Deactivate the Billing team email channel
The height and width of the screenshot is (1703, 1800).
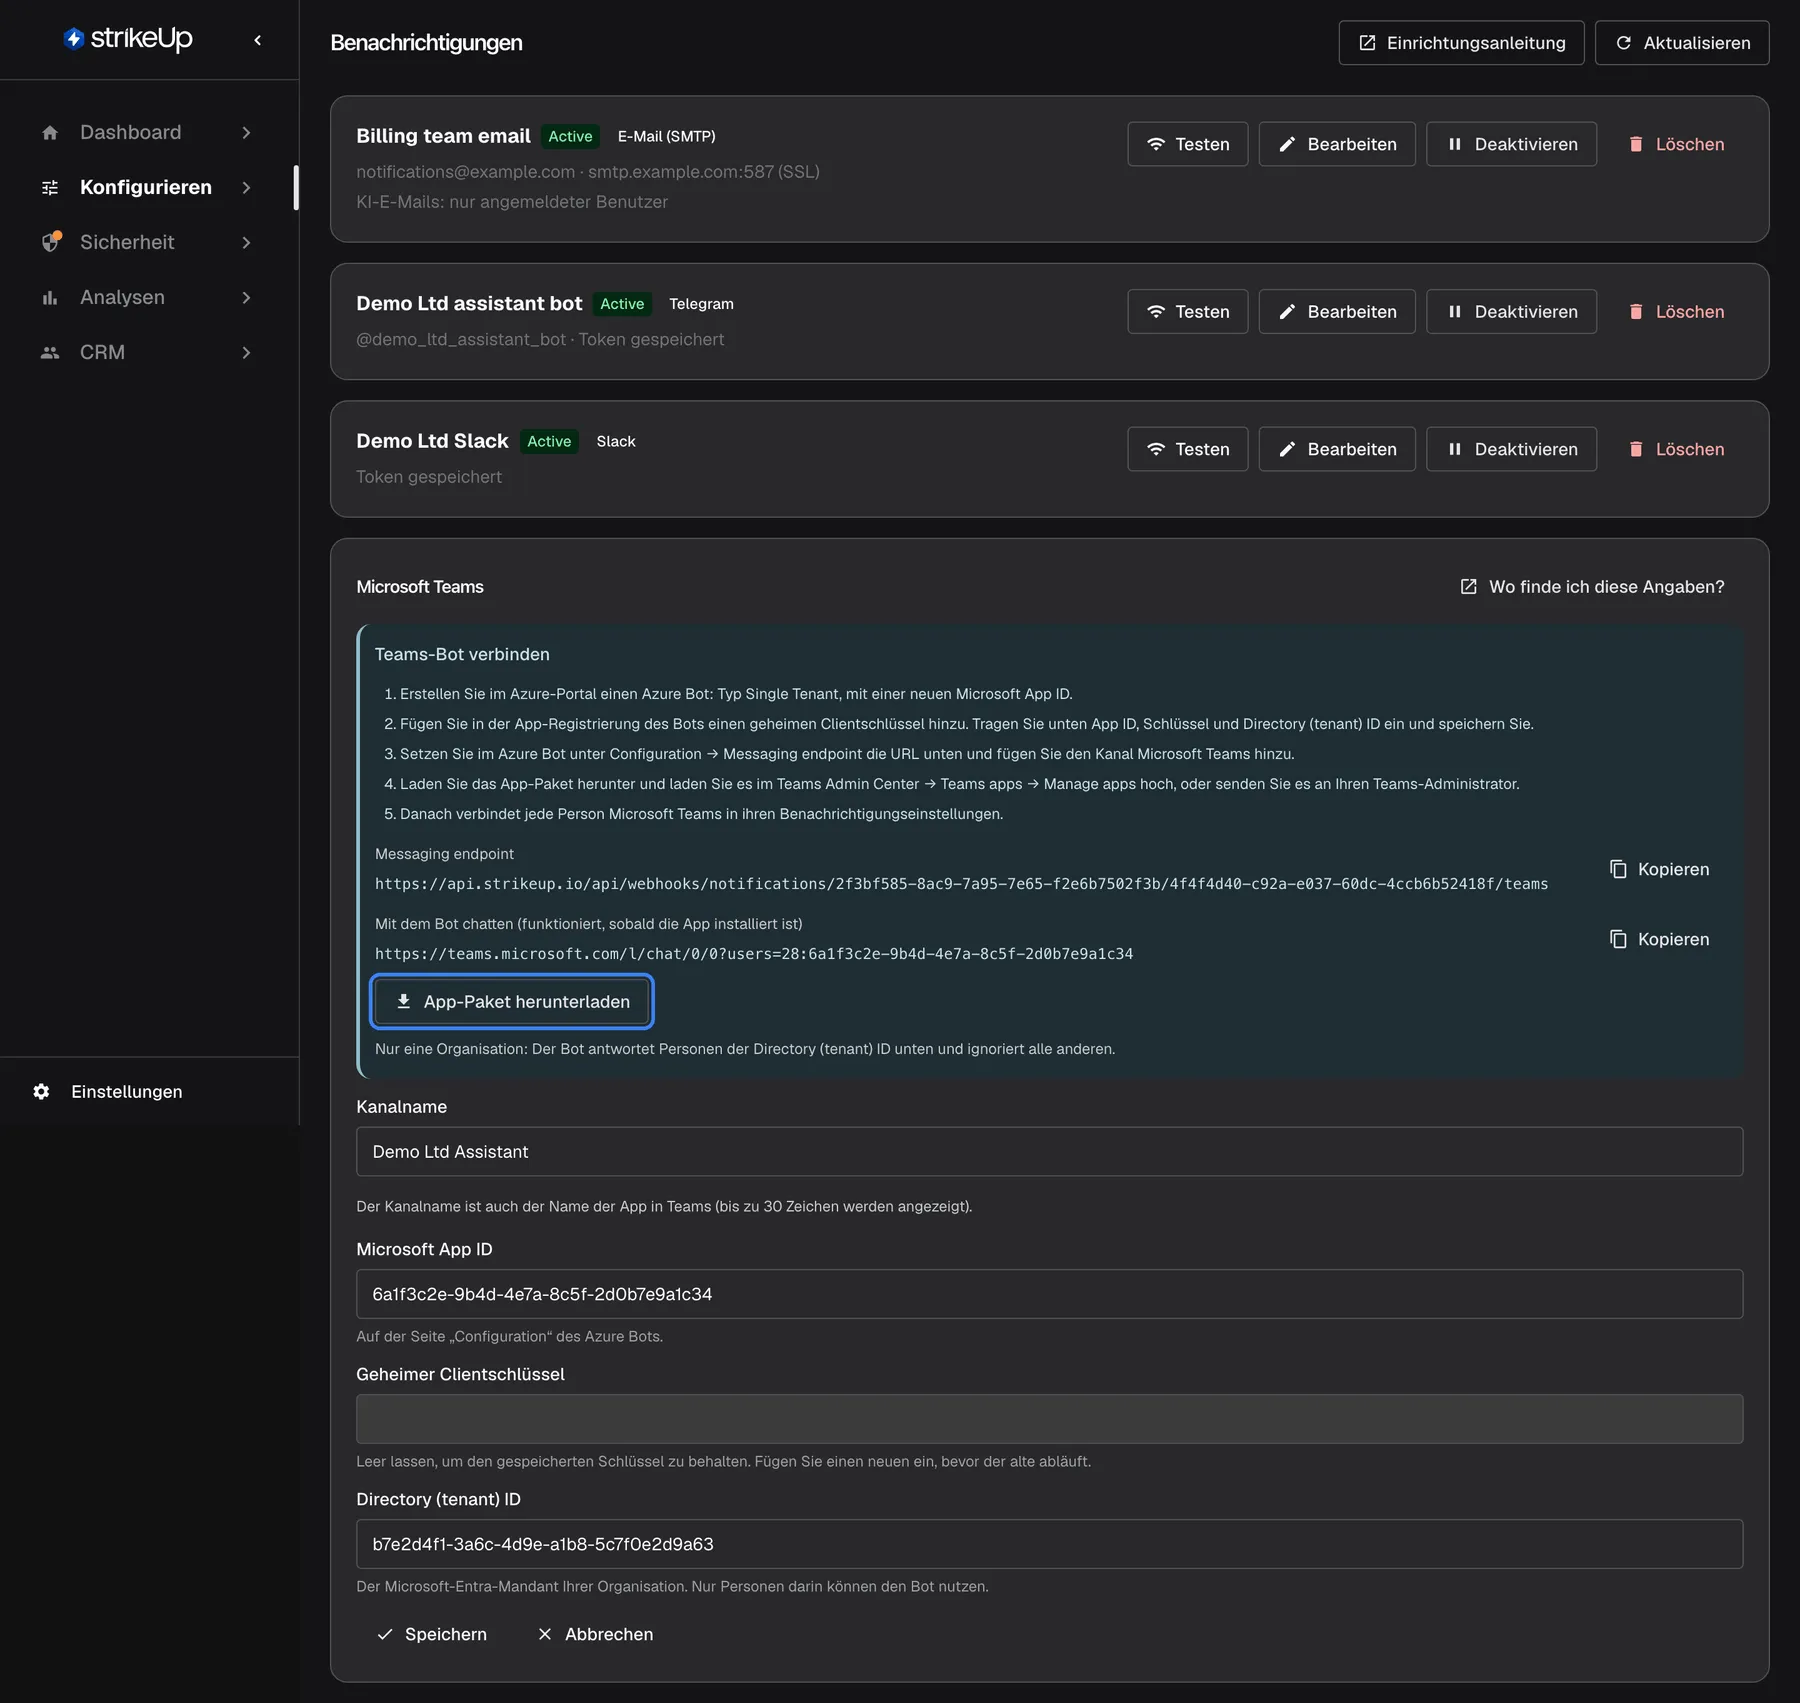[1511, 144]
